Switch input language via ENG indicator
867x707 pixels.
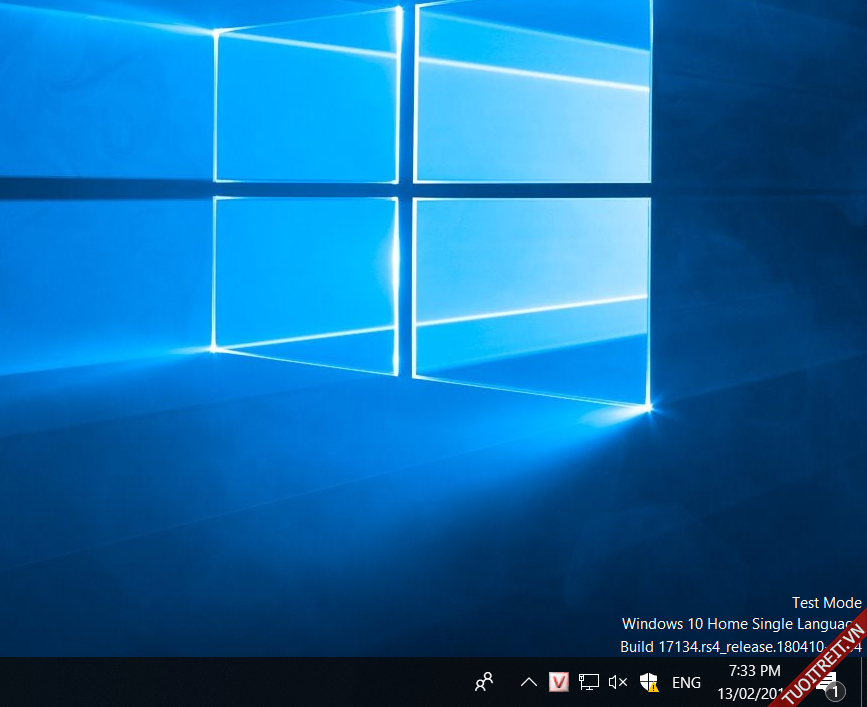pyautogui.click(x=686, y=683)
